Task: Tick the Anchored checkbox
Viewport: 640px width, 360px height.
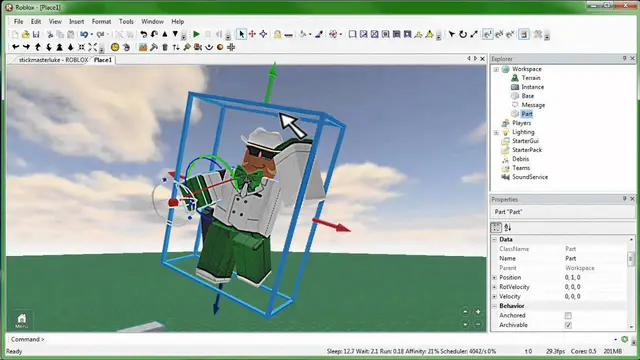Action: (568, 316)
